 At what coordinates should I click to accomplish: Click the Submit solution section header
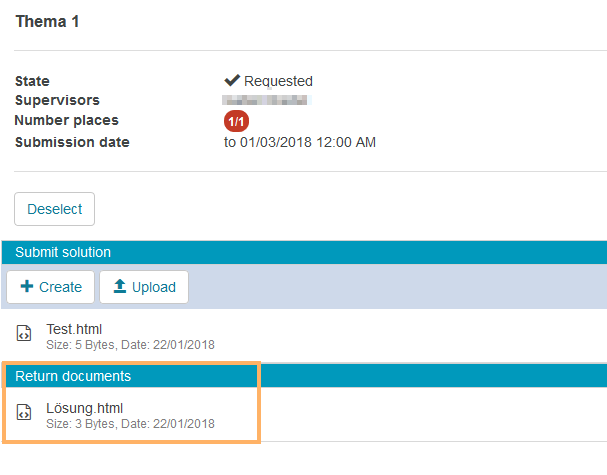point(63,252)
